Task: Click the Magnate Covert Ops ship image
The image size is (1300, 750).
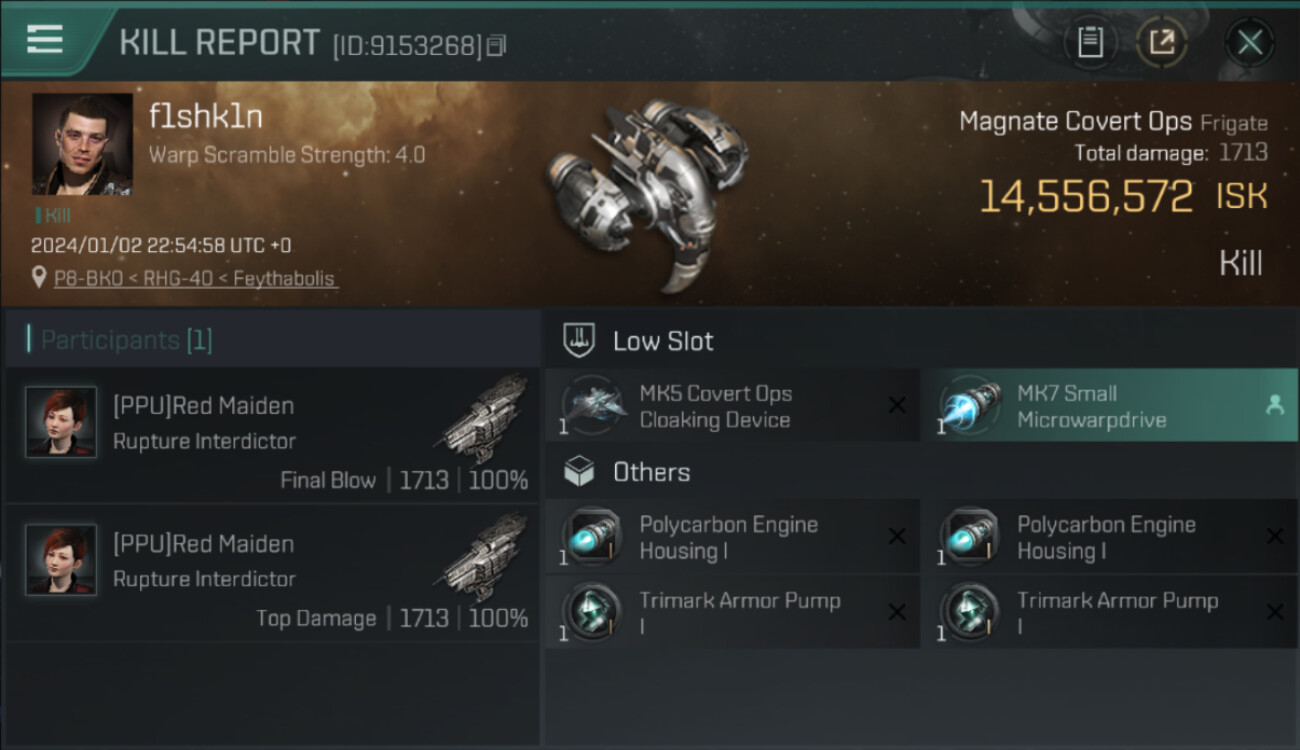Action: point(648,190)
